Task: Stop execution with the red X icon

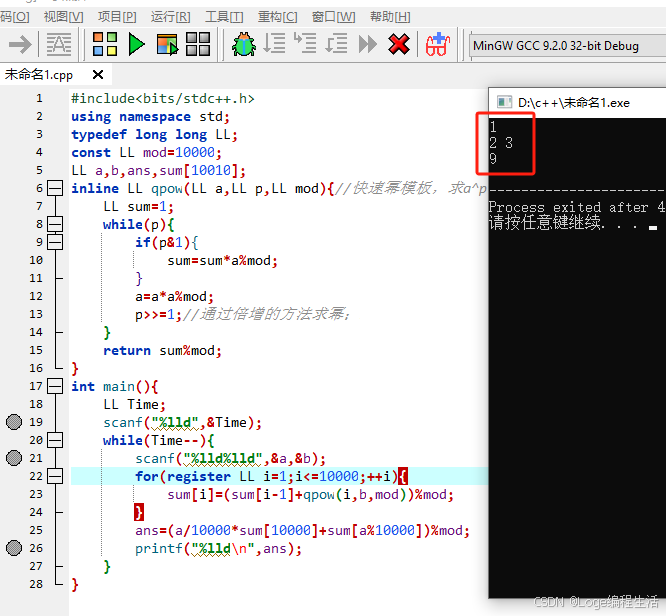Action: click(x=398, y=44)
